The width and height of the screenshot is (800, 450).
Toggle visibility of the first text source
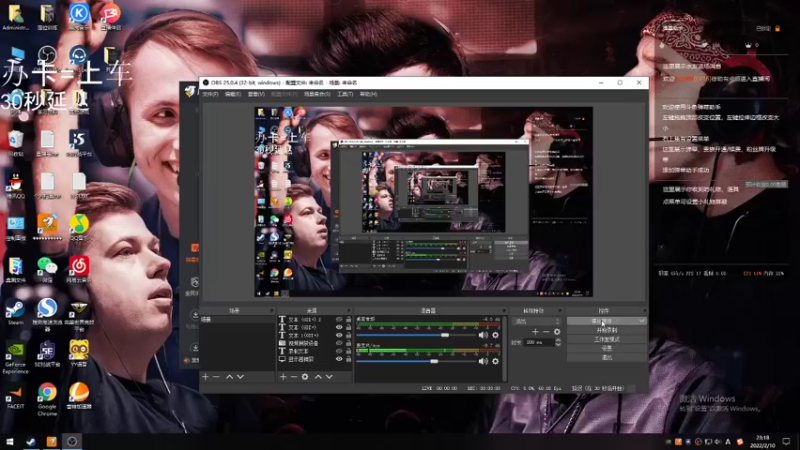(x=339, y=319)
